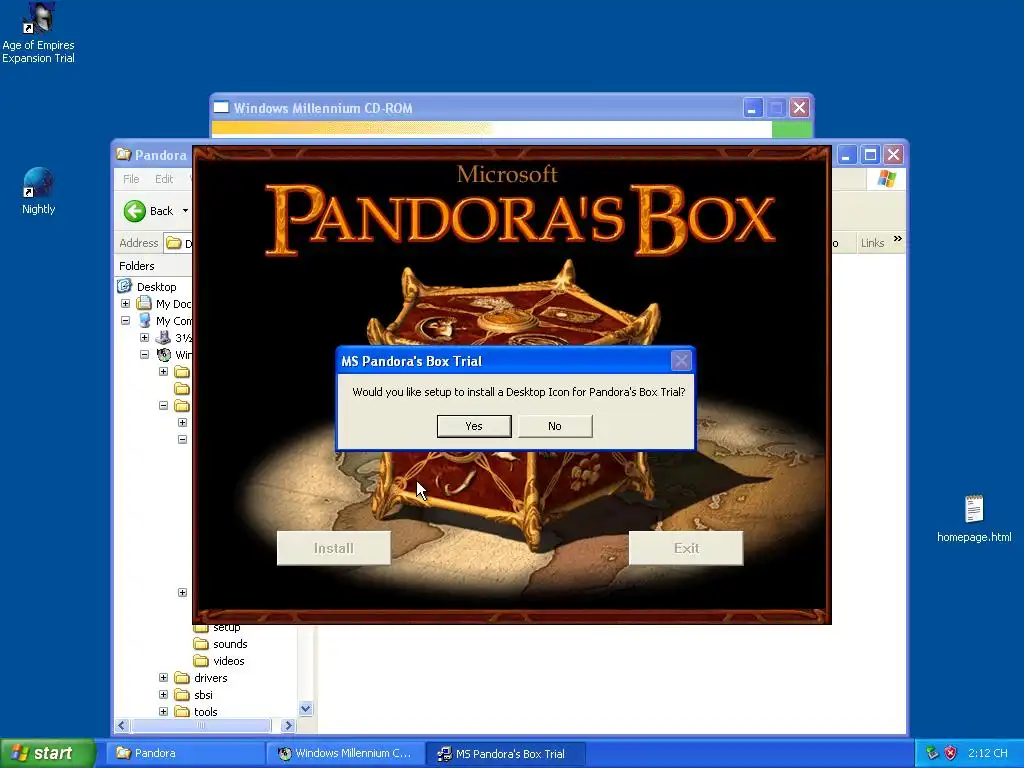Image resolution: width=1024 pixels, height=768 pixels.
Task: Open Age of Empires Expansion Trial desktop icon
Action: (39, 33)
